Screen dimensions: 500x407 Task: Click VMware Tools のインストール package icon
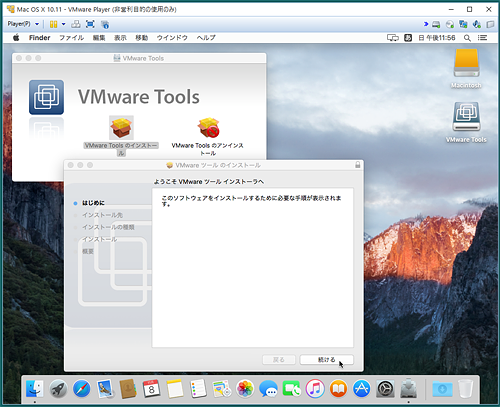coord(121,128)
